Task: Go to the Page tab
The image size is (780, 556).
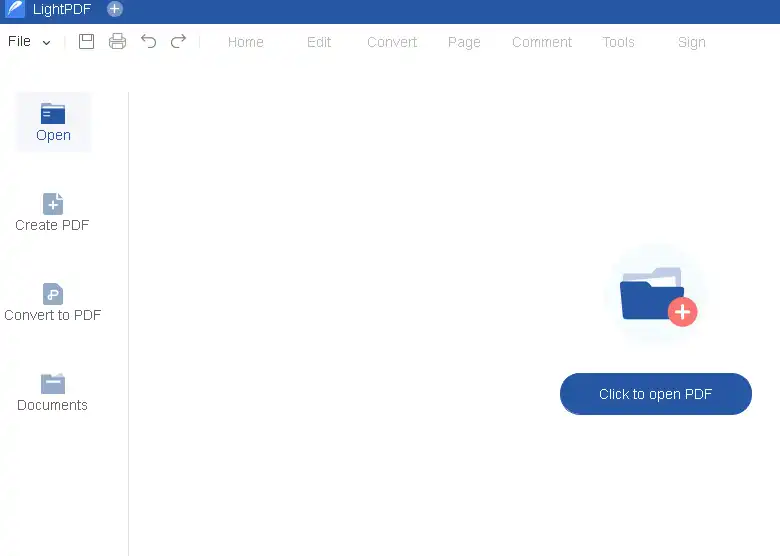Action: pyautogui.click(x=464, y=42)
